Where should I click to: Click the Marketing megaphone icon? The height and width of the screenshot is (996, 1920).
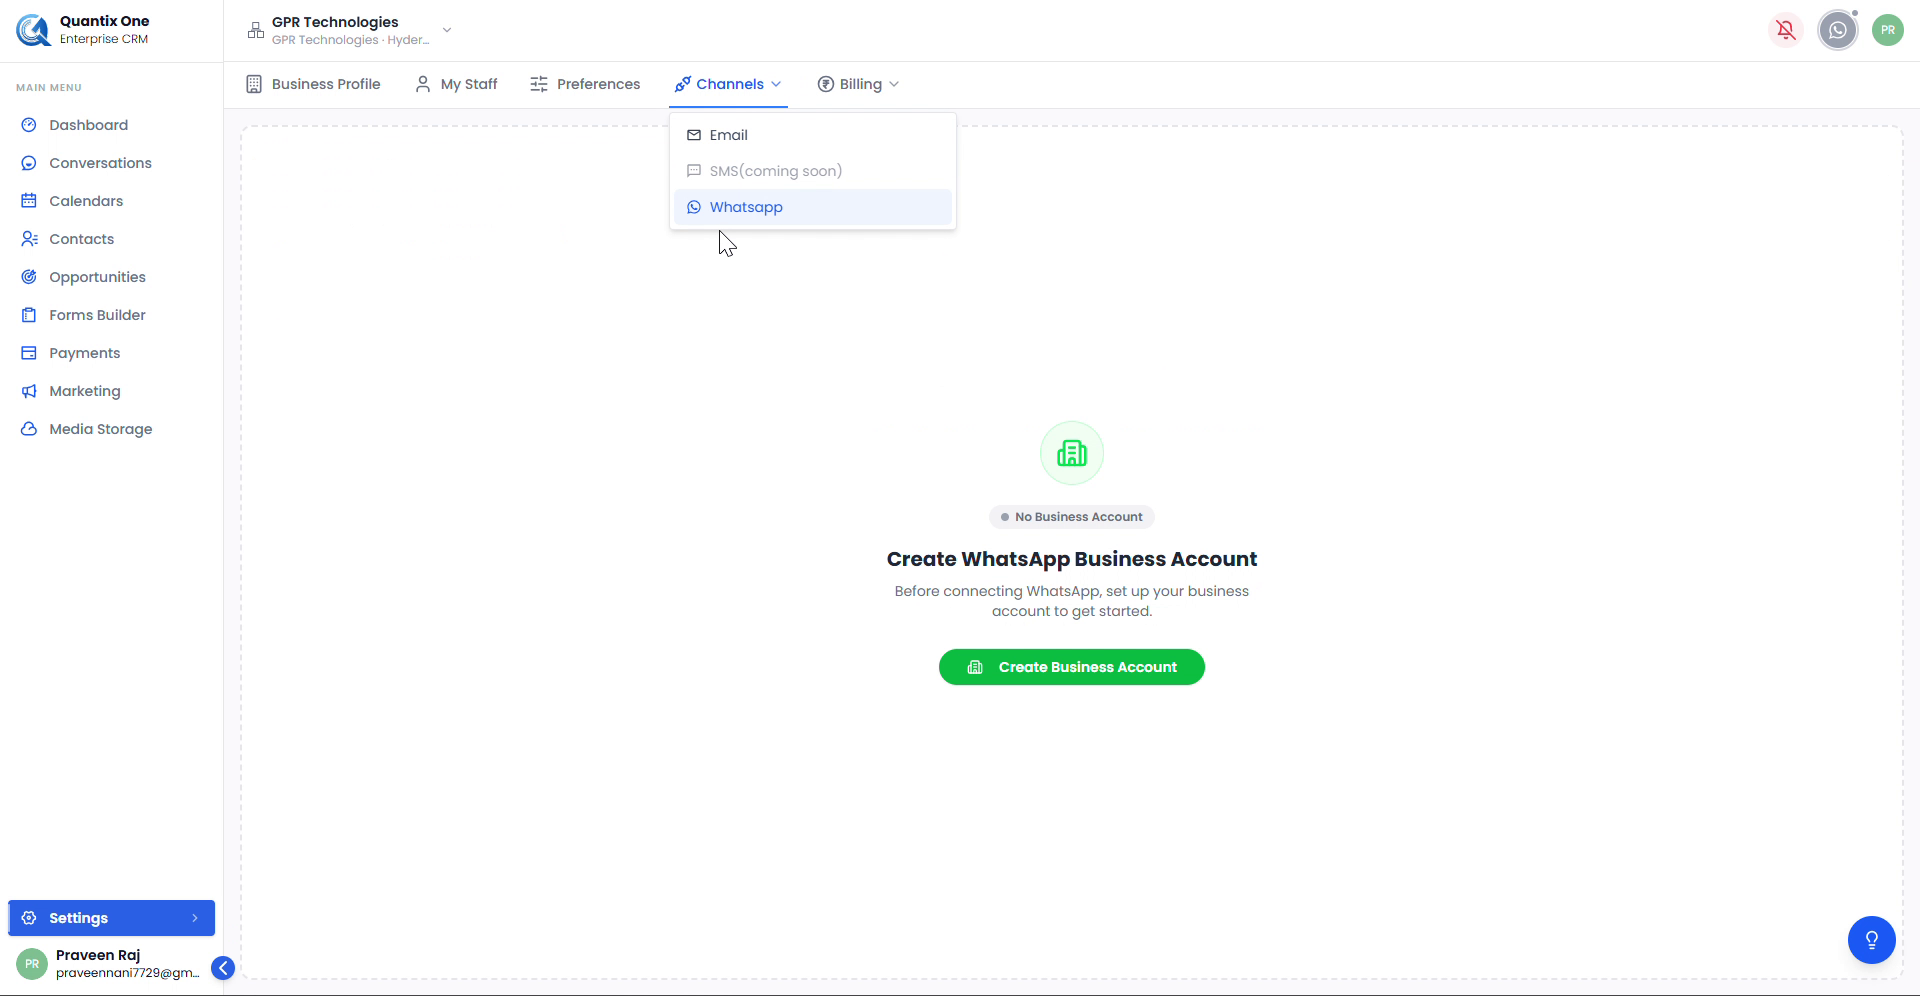29,391
